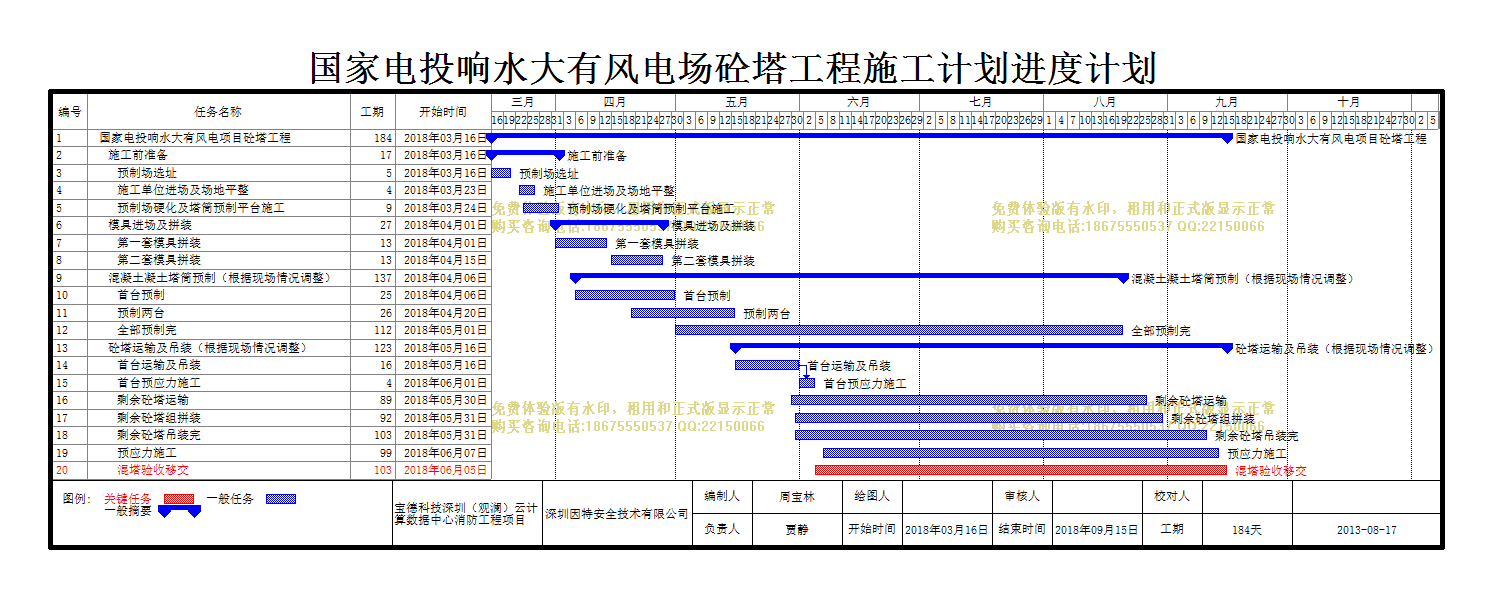Select the 首台预制 Gantt bar
The height and width of the screenshot is (596, 1491).
[625, 295]
